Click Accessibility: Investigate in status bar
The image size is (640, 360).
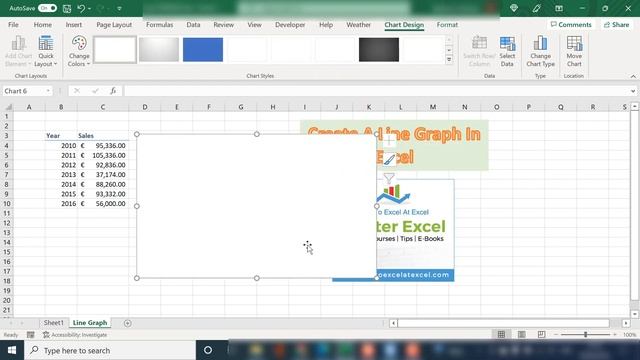point(75,335)
